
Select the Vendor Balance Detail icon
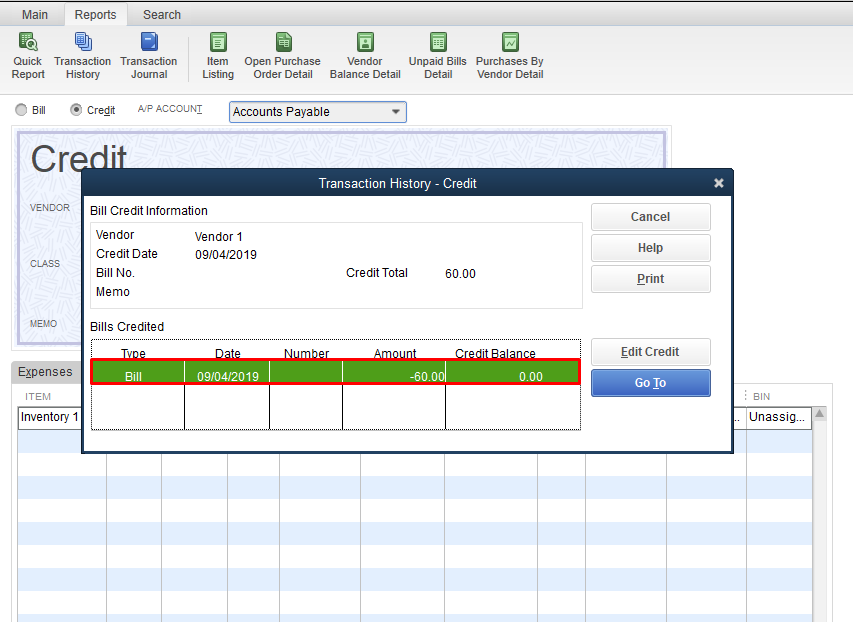(364, 55)
